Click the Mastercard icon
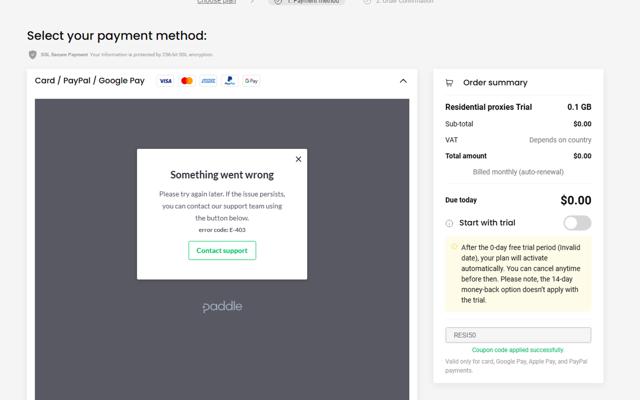 pyautogui.click(x=187, y=81)
